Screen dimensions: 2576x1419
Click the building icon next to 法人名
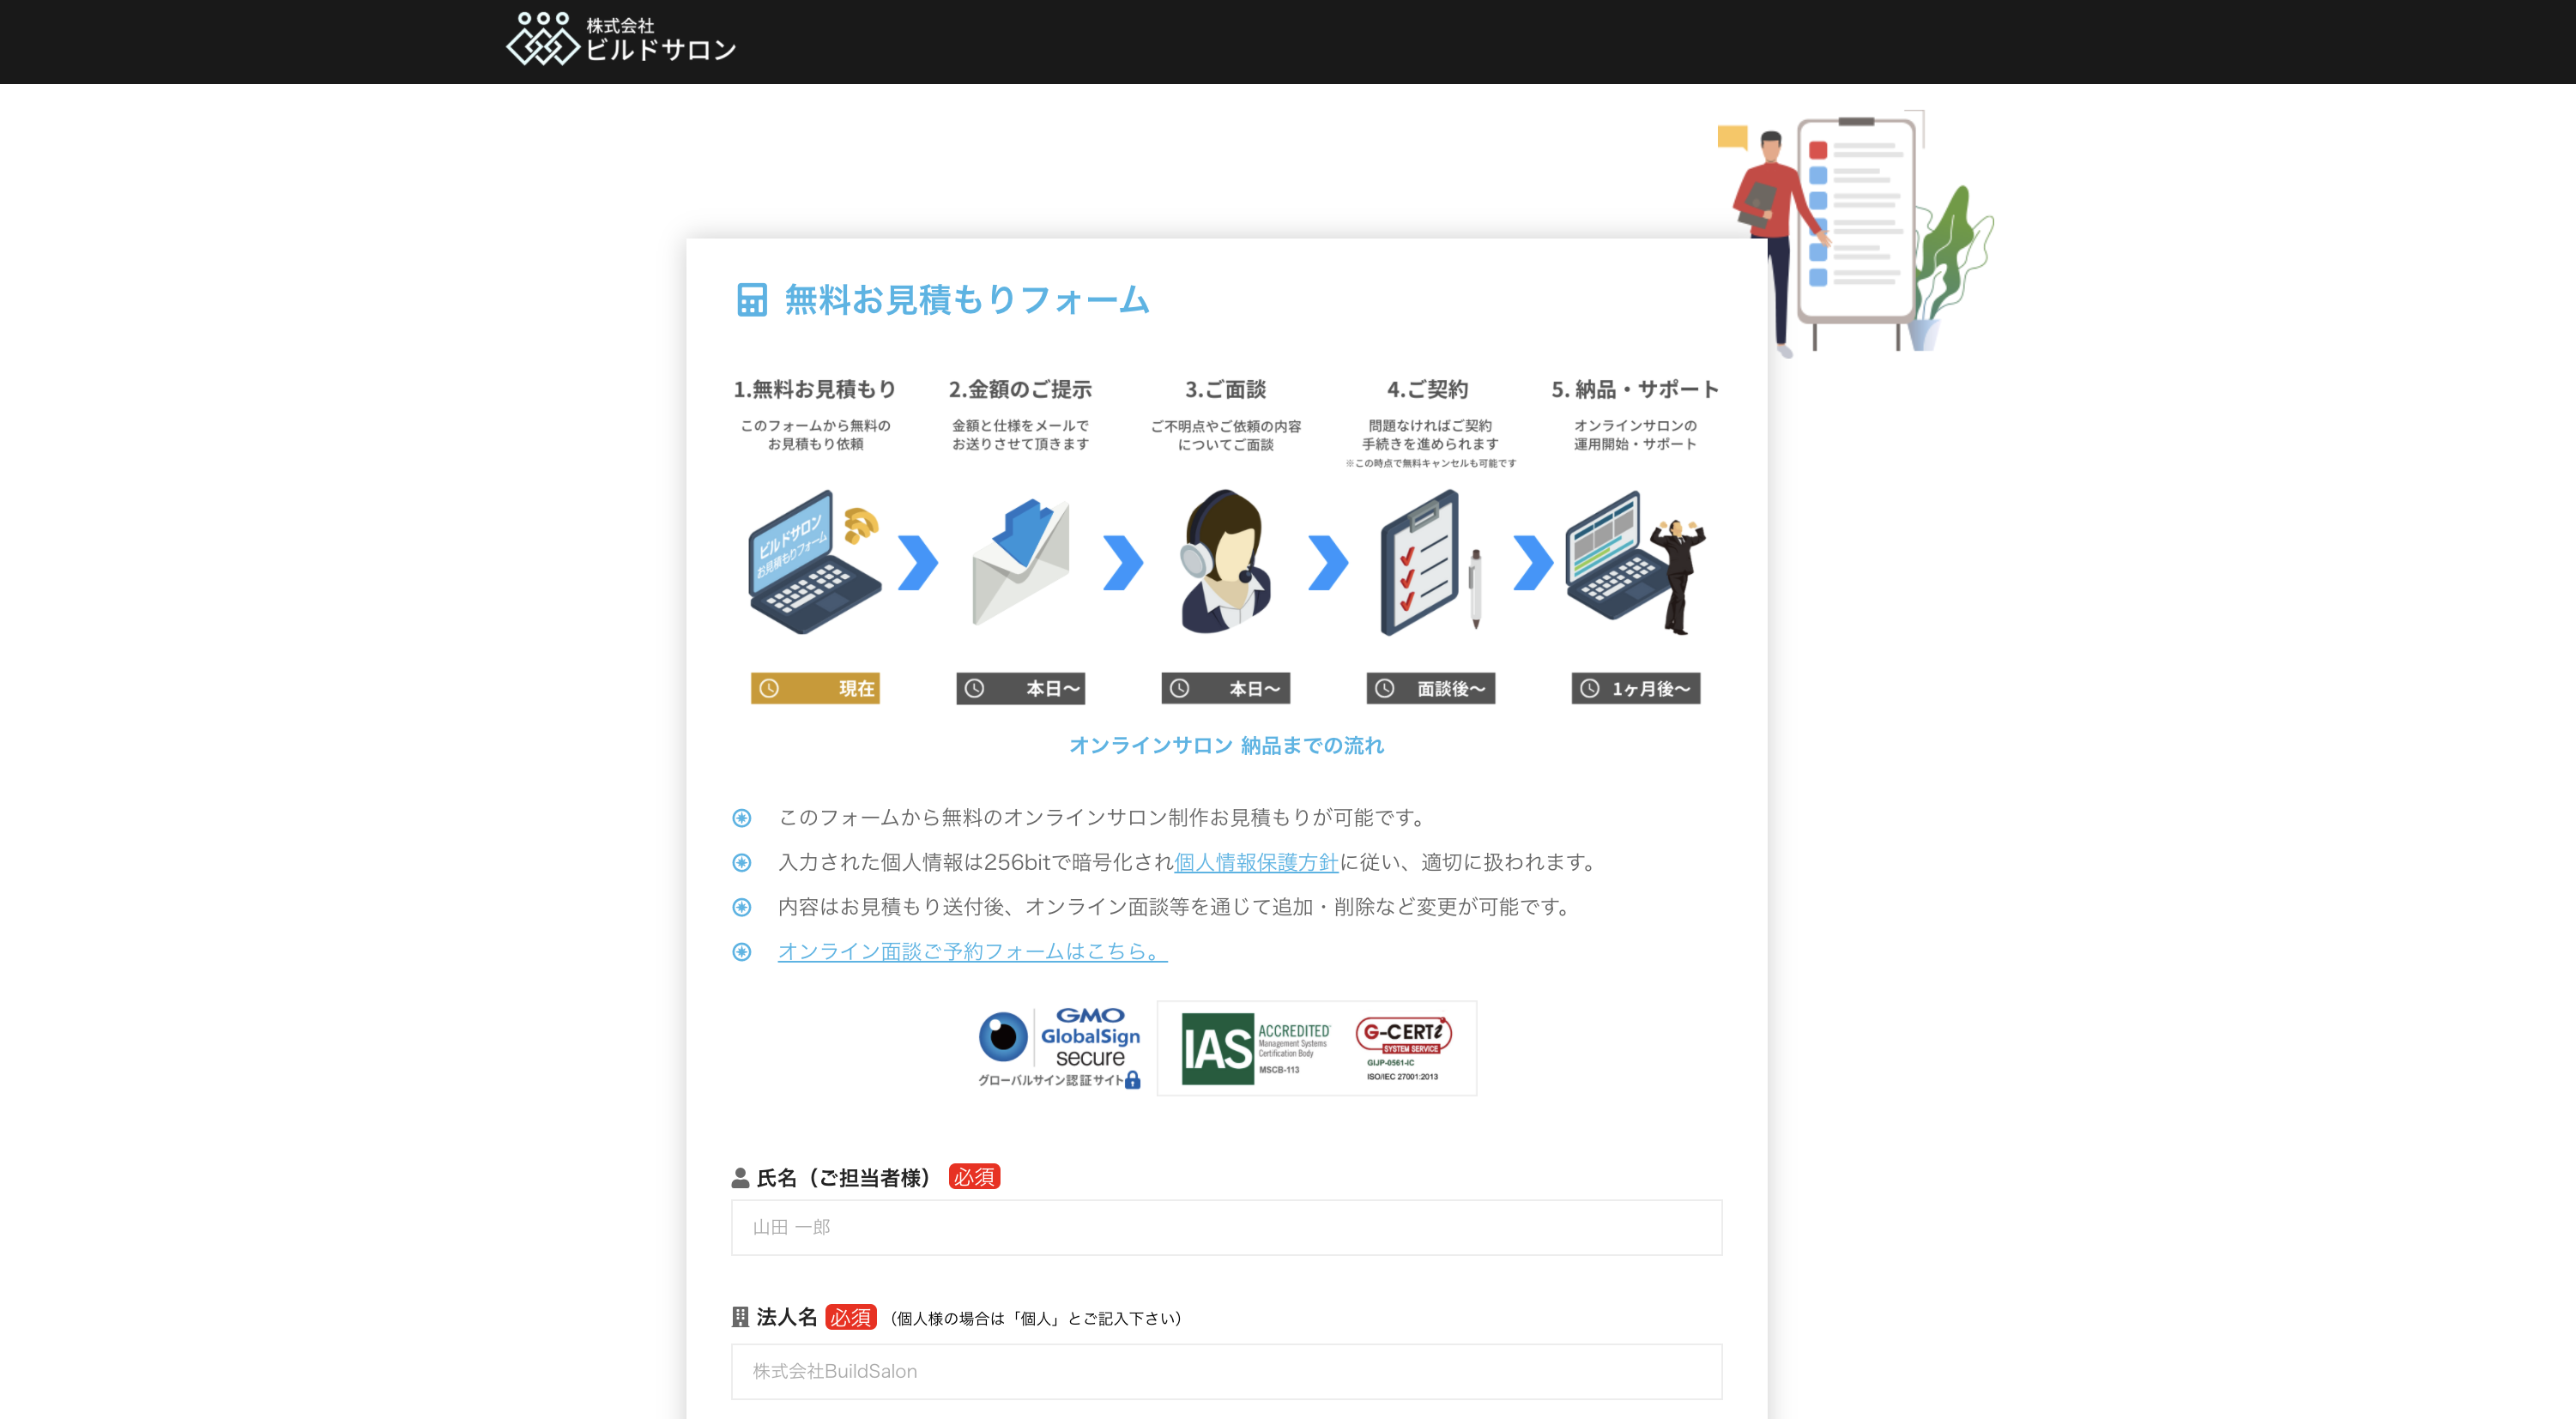pyautogui.click(x=741, y=1317)
